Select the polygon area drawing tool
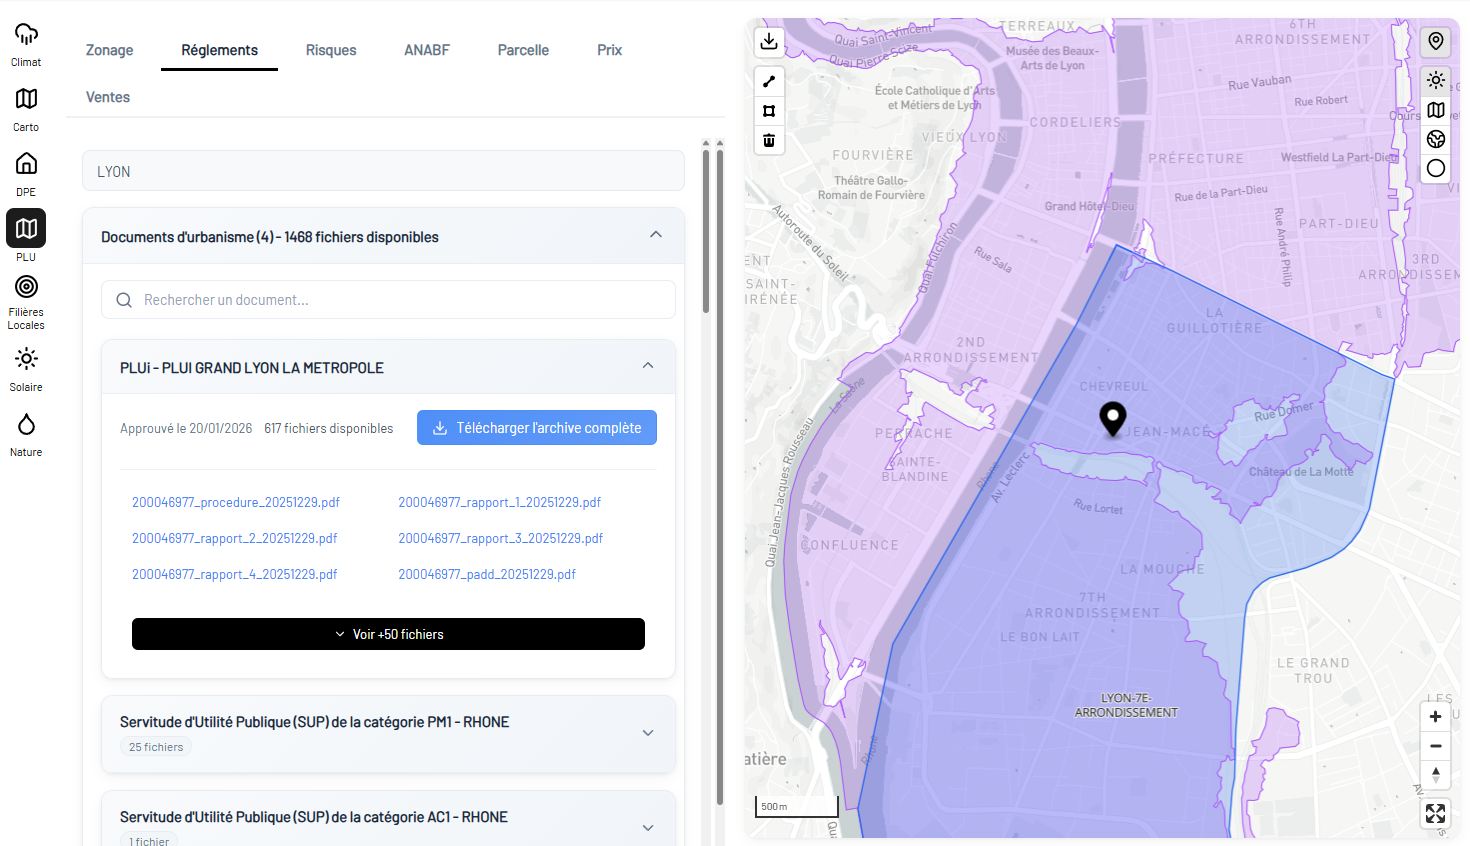Viewport: 1470px width, 846px height. (769, 111)
